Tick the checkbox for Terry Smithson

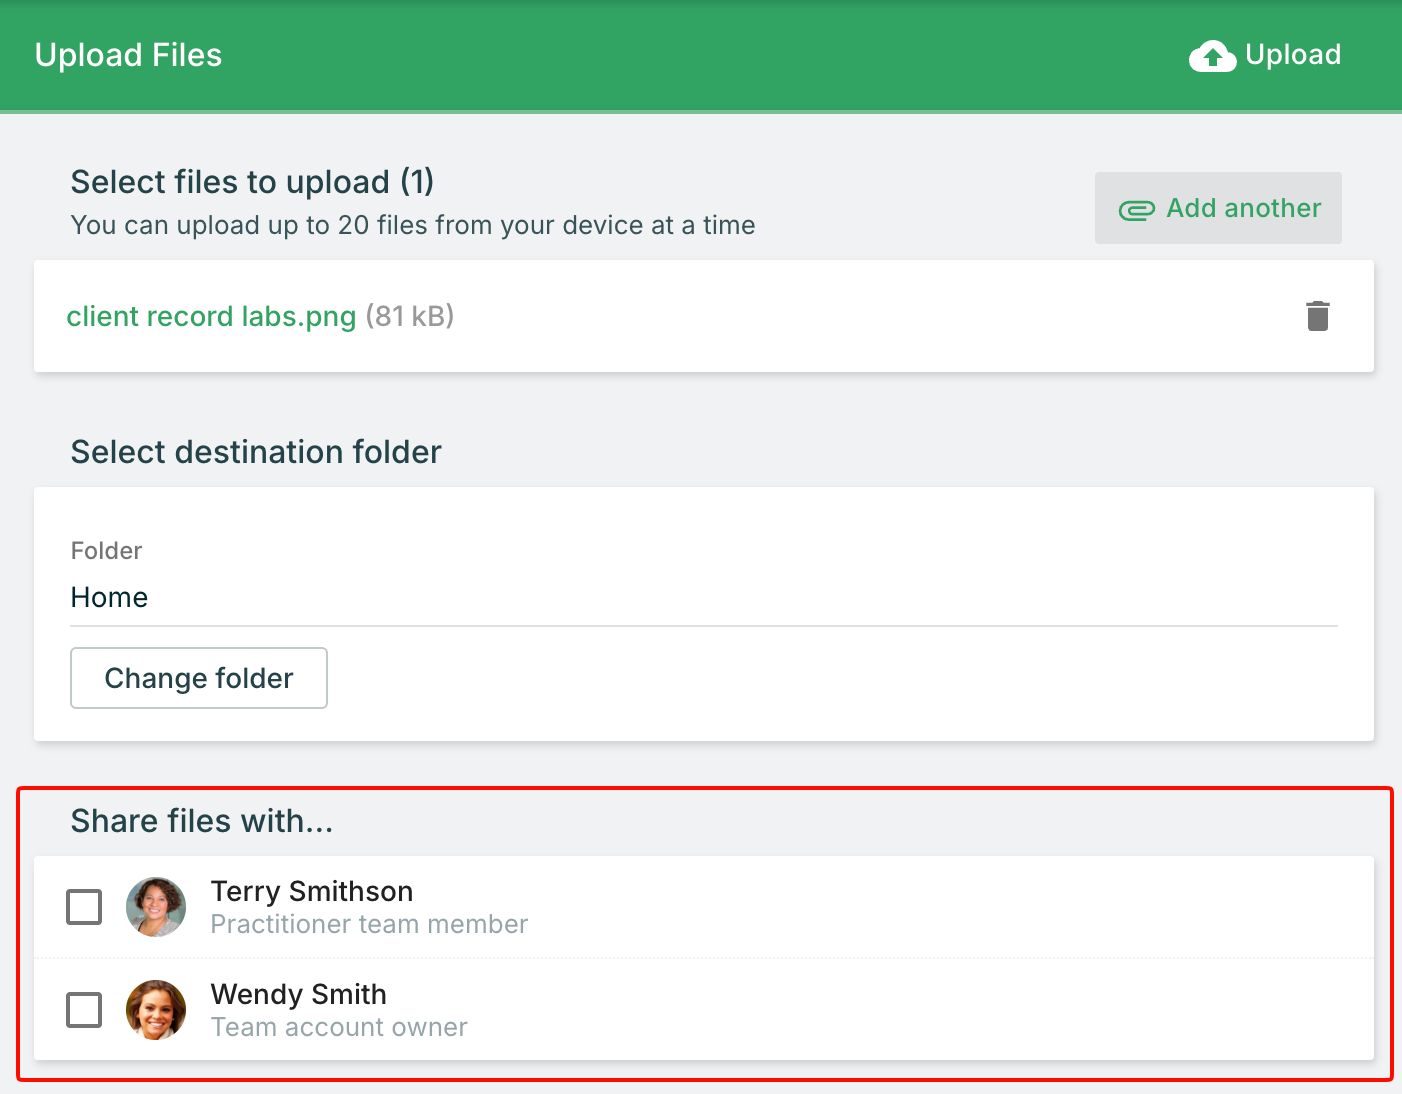pyautogui.click(x=84, y=907)
